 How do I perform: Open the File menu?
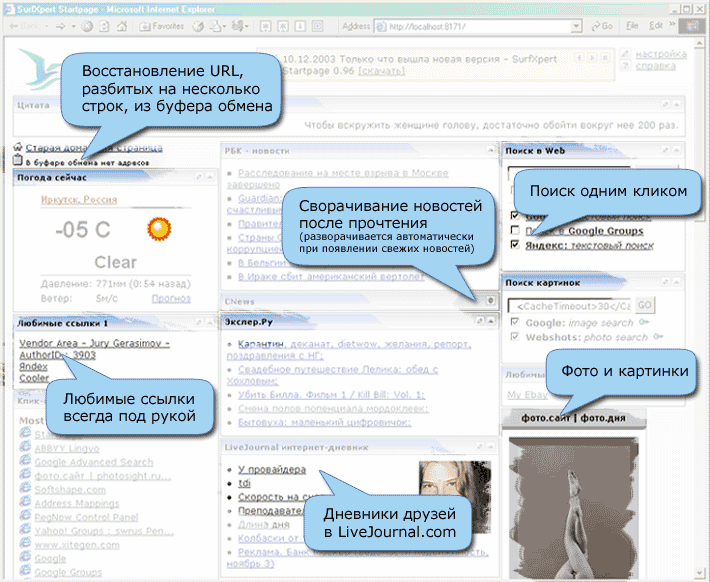pos(632,26)
